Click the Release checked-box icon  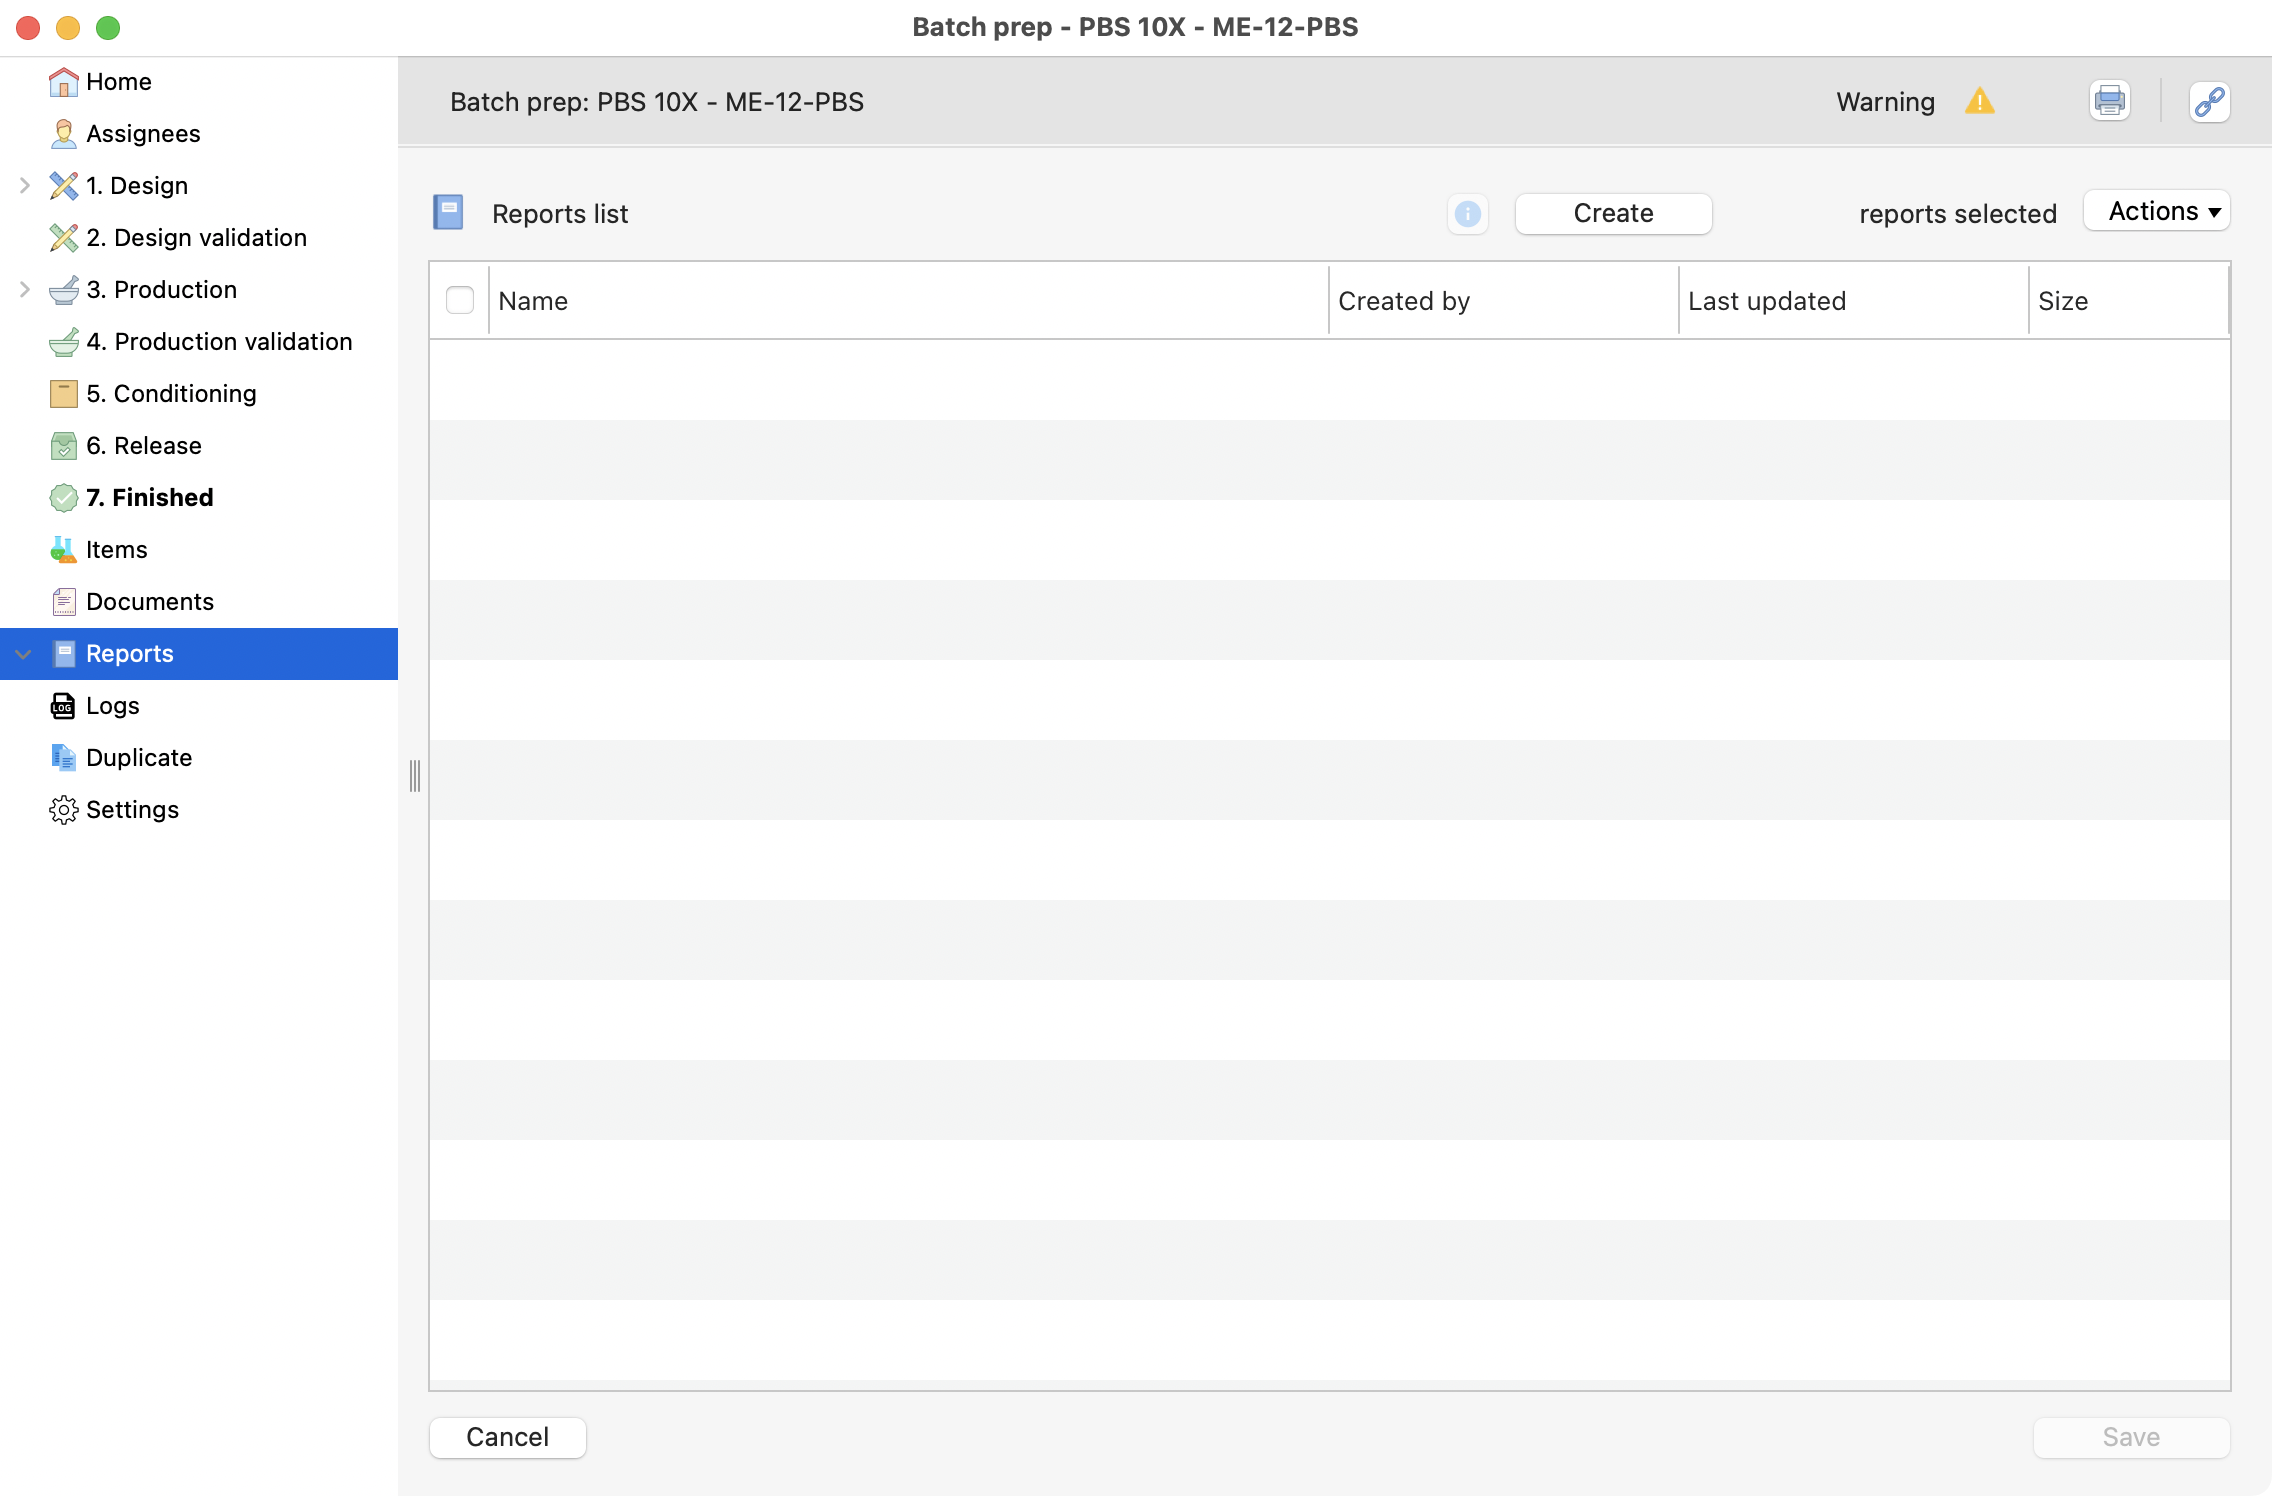[63, 446]
